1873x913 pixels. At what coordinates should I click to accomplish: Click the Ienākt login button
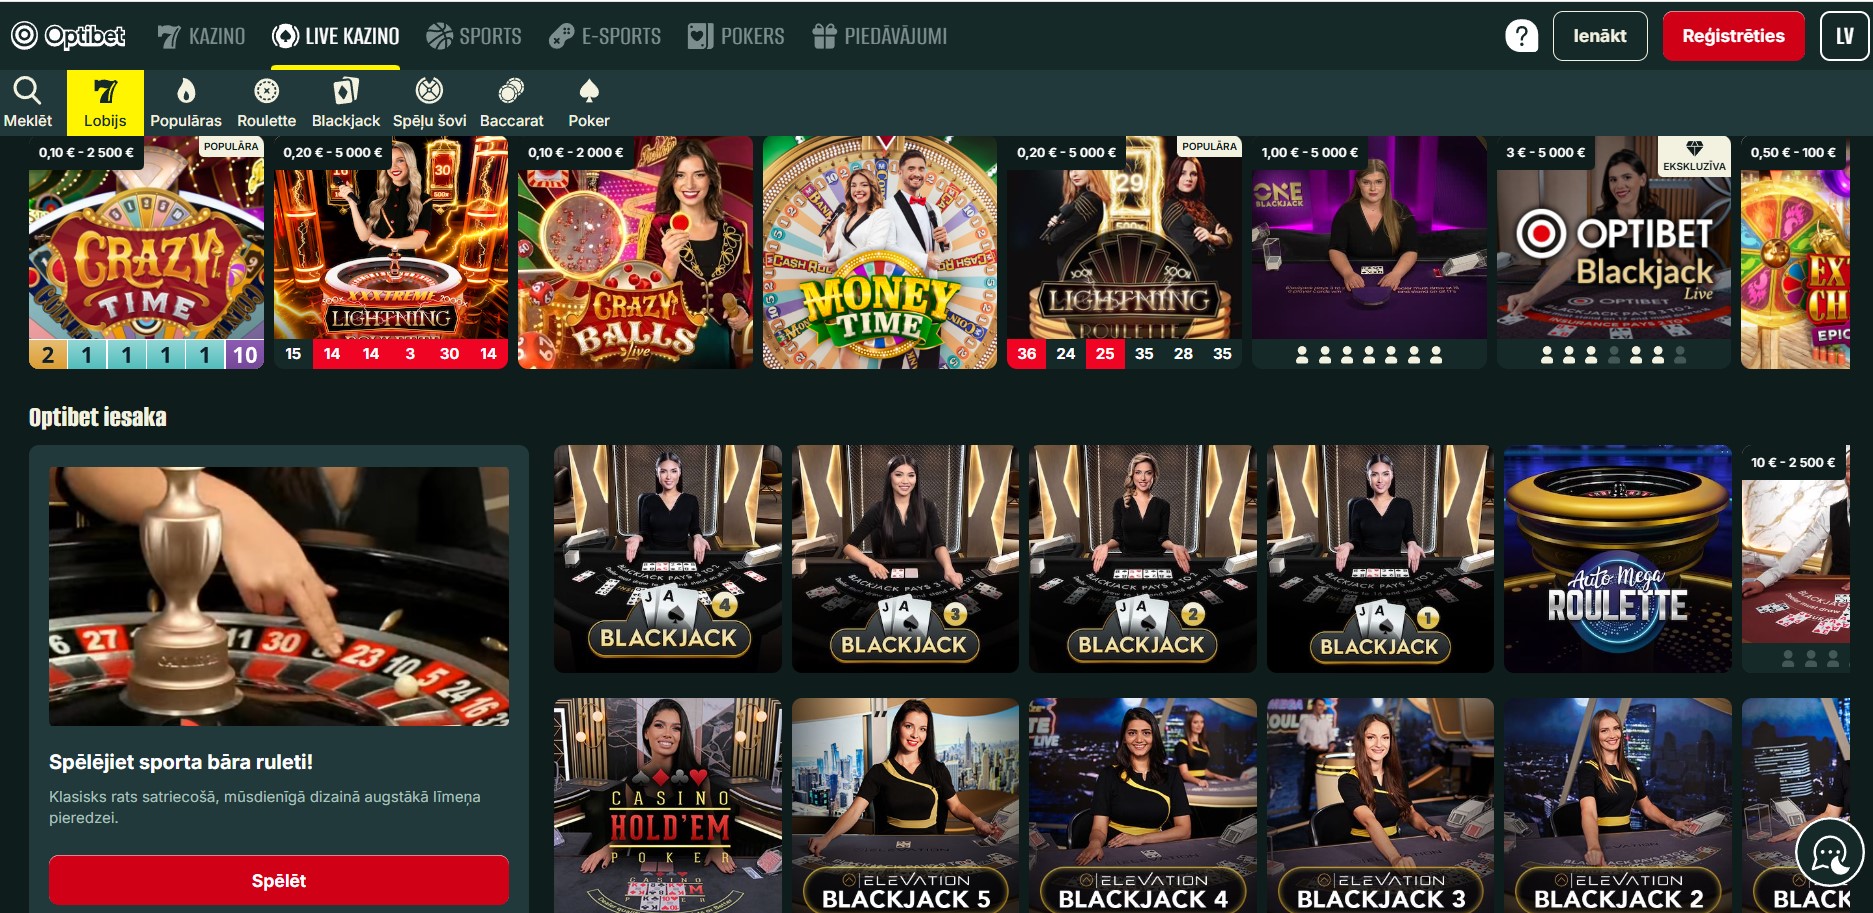[1599, 36]
